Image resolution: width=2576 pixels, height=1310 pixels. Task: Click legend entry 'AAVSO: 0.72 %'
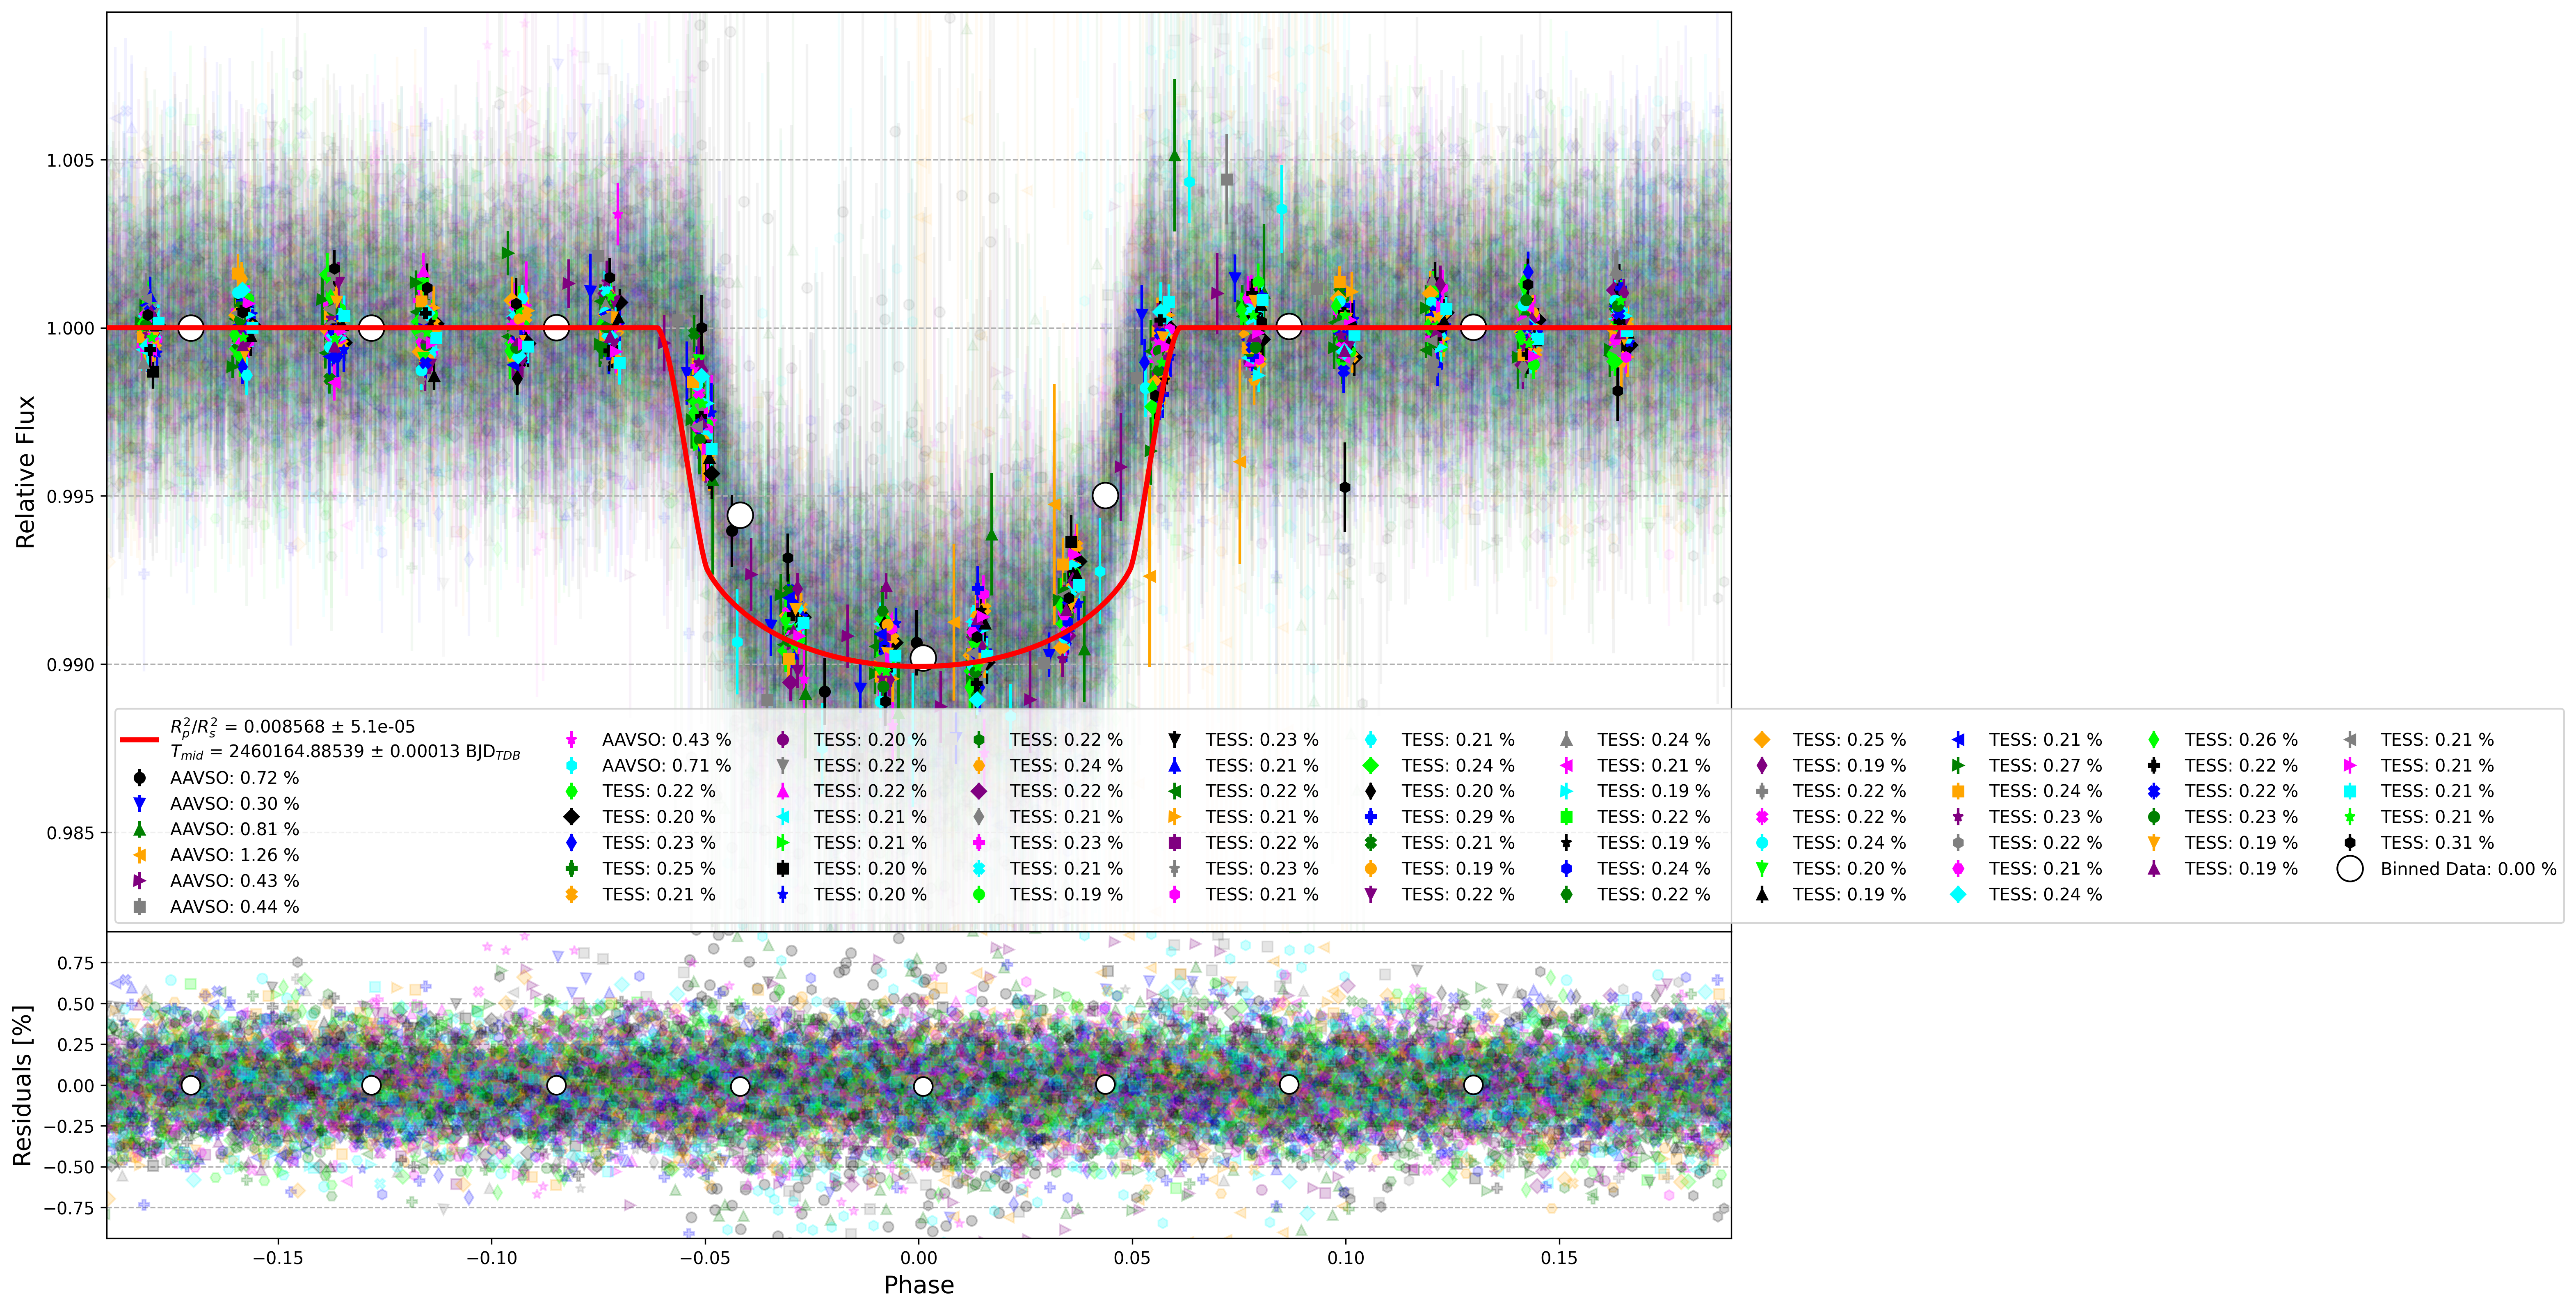(234, 778)
